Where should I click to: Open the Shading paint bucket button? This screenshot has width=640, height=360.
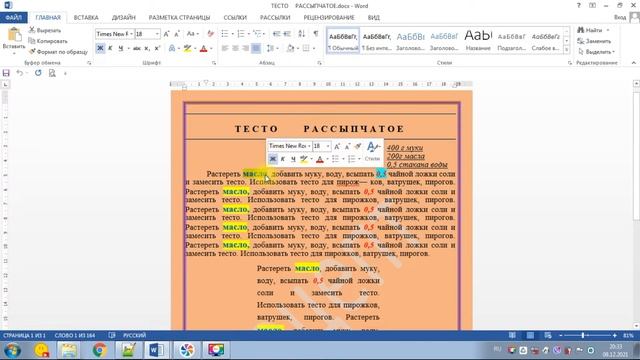pos(290,49)
